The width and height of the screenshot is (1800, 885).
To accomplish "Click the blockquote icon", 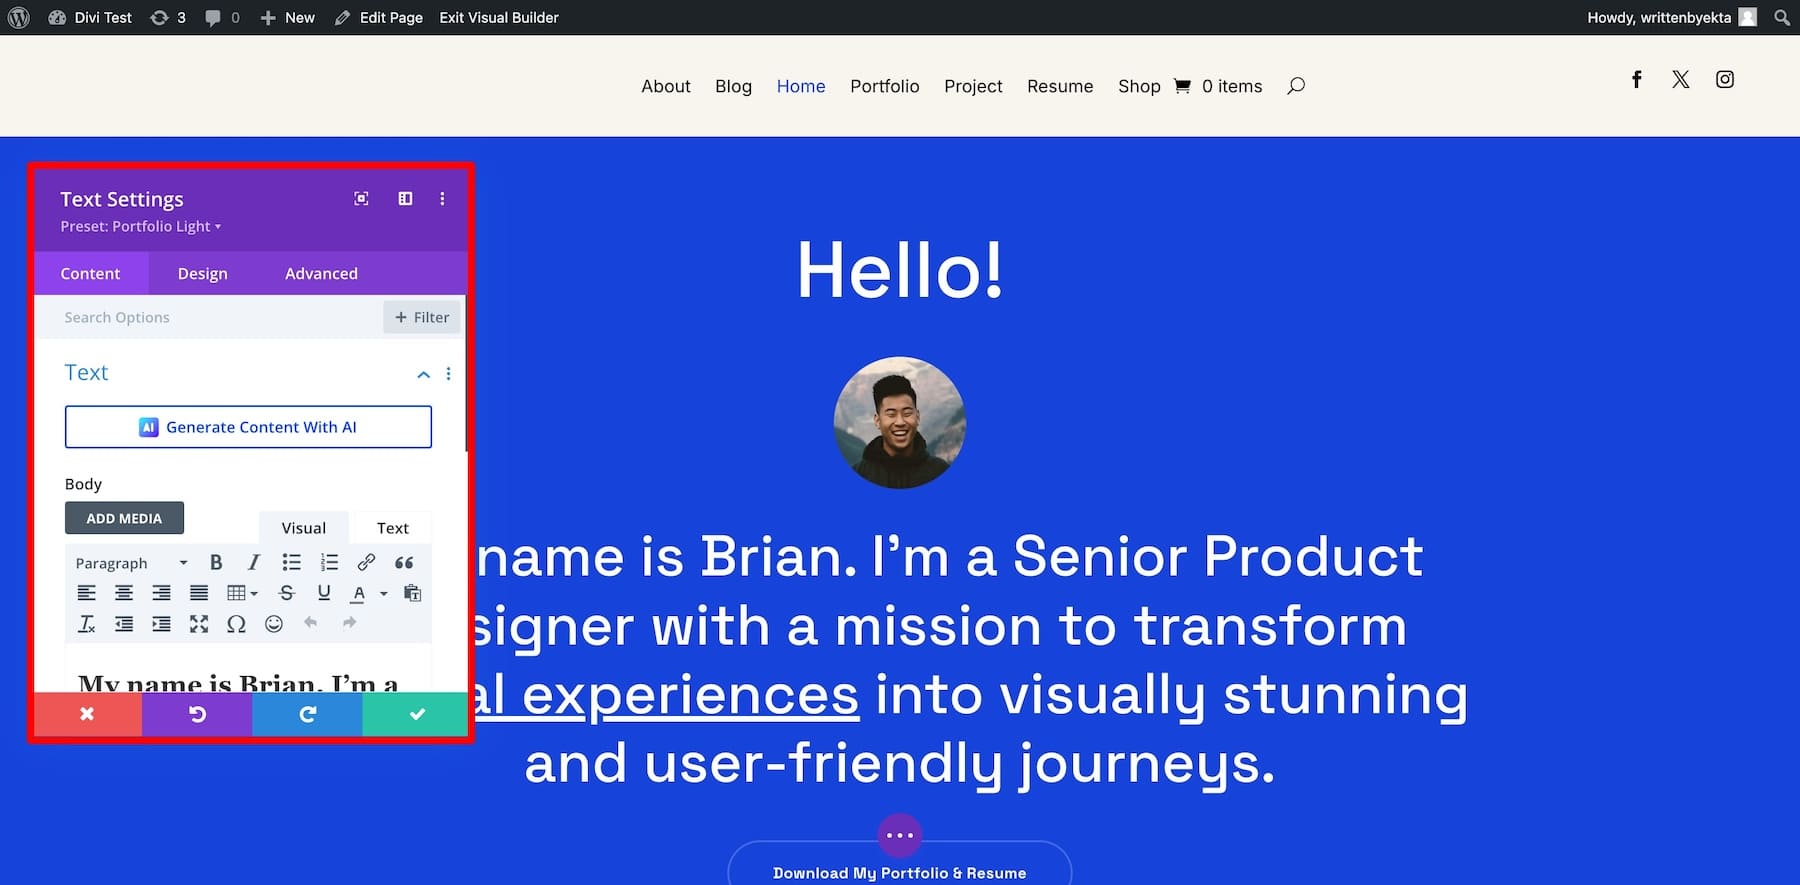I will click(404, 563).
